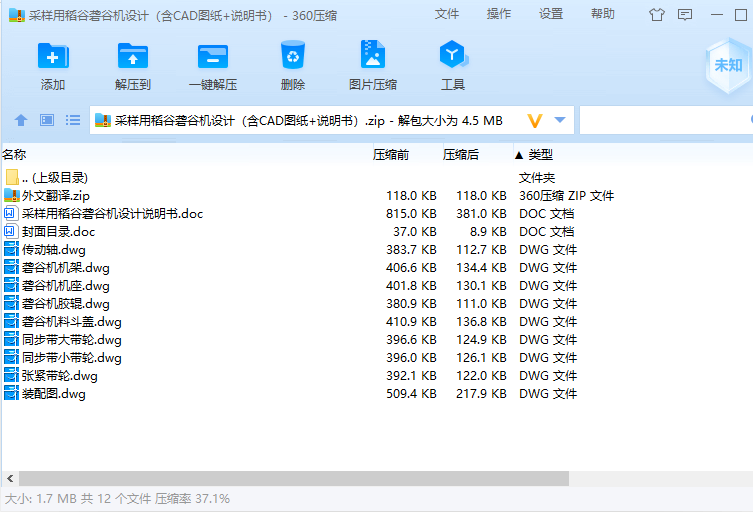Click the search box beside the path bar

coord(666,120)
